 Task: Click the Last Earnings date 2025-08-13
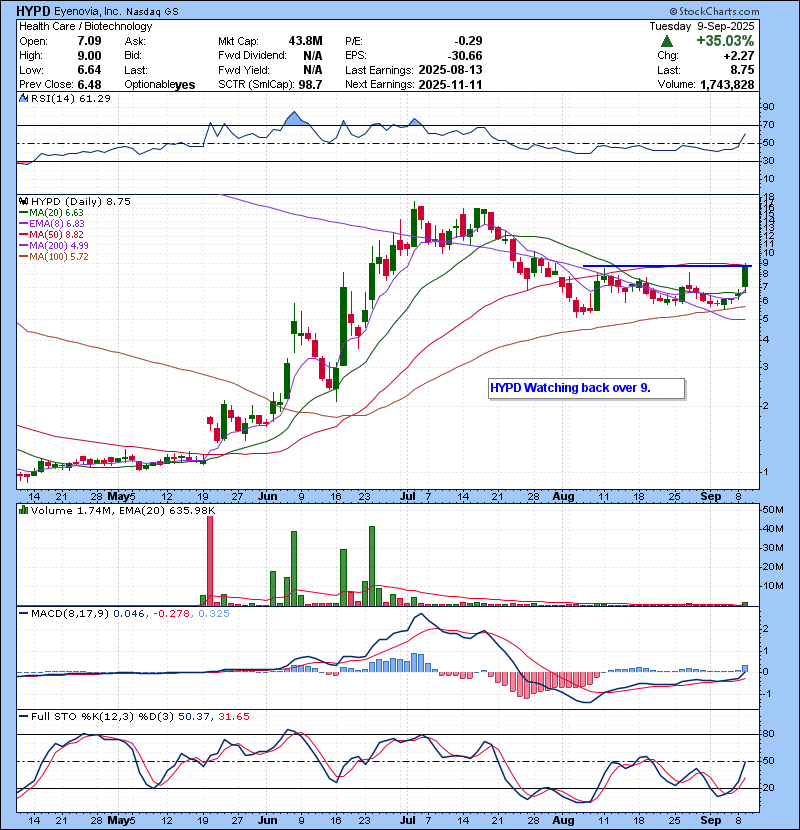click(450, 70)
